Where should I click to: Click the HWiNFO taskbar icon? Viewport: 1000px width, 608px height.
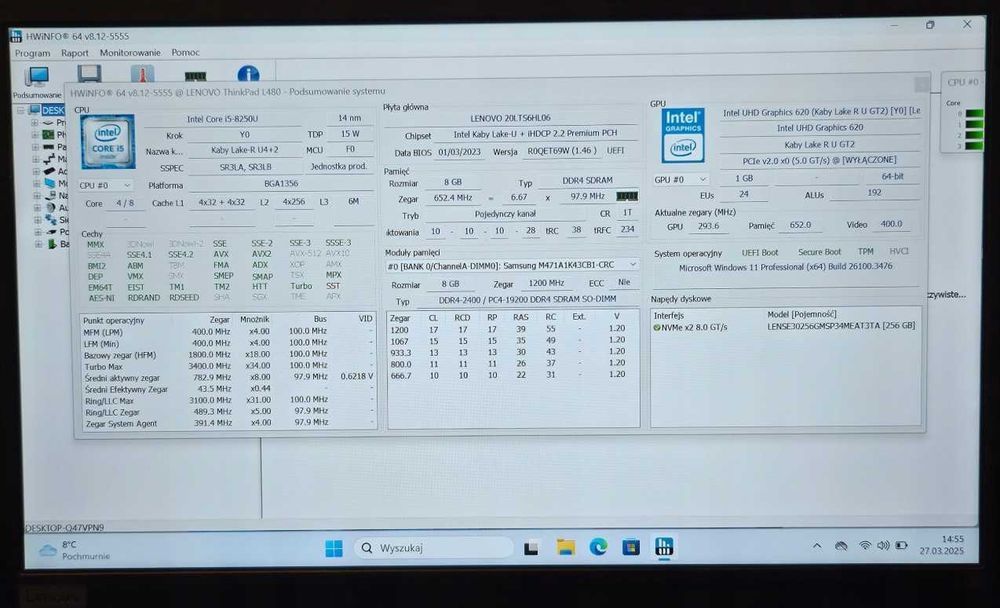pyautogui.click(x=664, y=546)
